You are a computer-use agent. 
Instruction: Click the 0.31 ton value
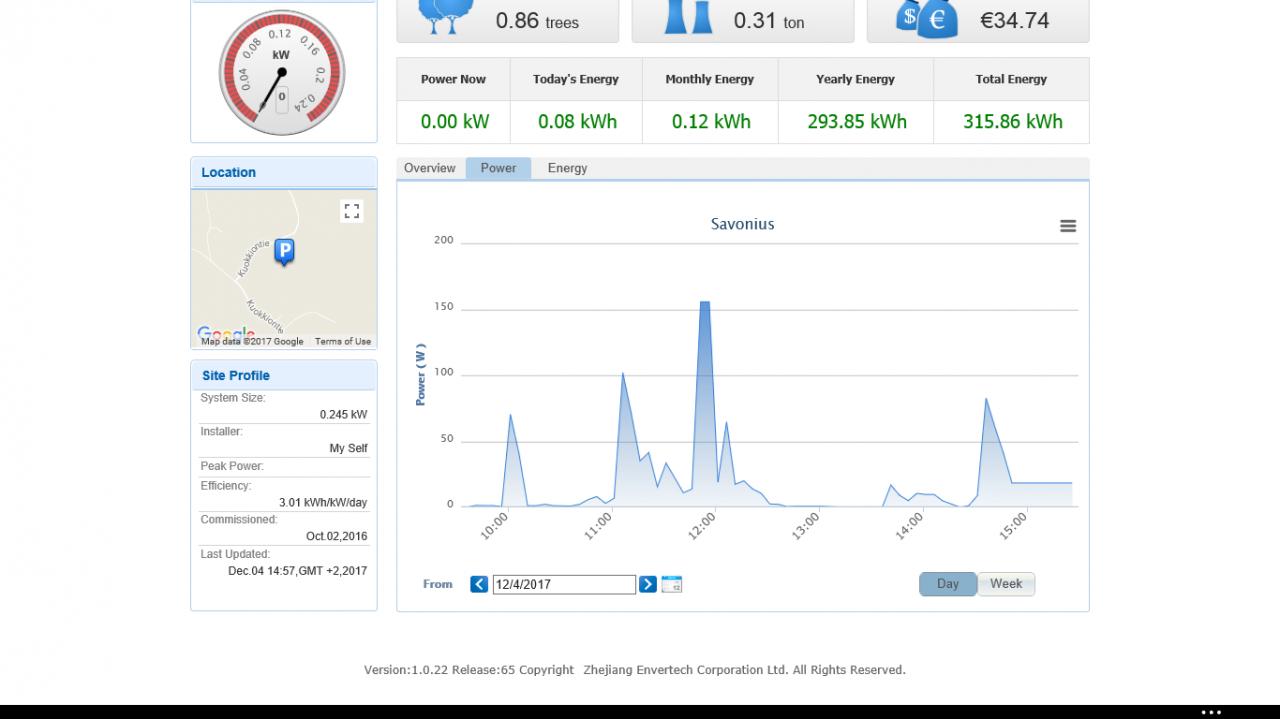click(x=769, y=20)
